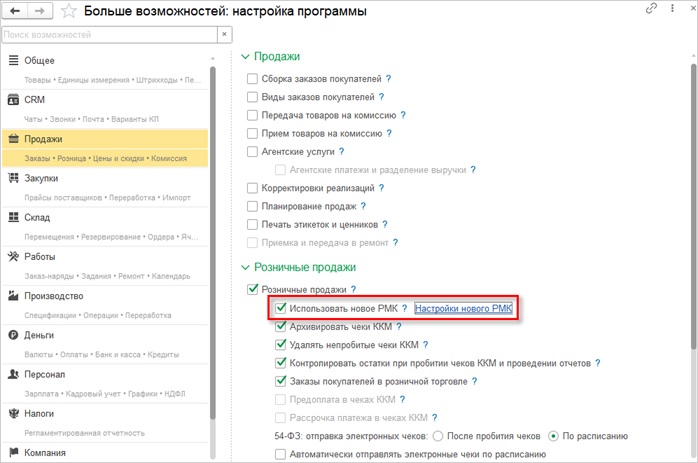The width and height of the screenshot is (698, 463).
Task: Open help for Архивировать чеки ККМ
Action: pyautogui.click(x=399, y=326)
